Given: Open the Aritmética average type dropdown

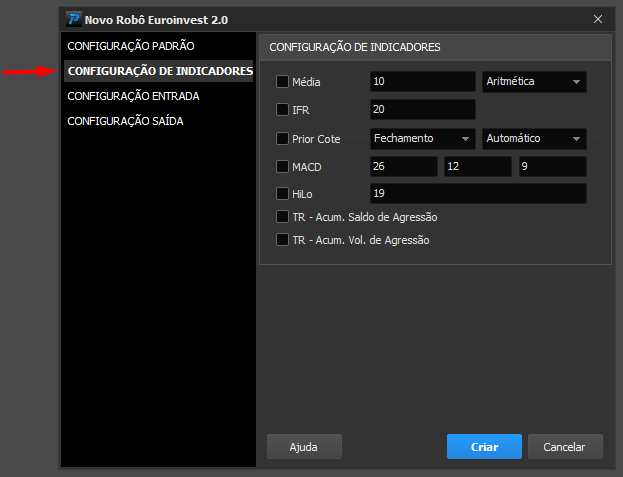Looking at the screenshot, I should tap(534, 82).
